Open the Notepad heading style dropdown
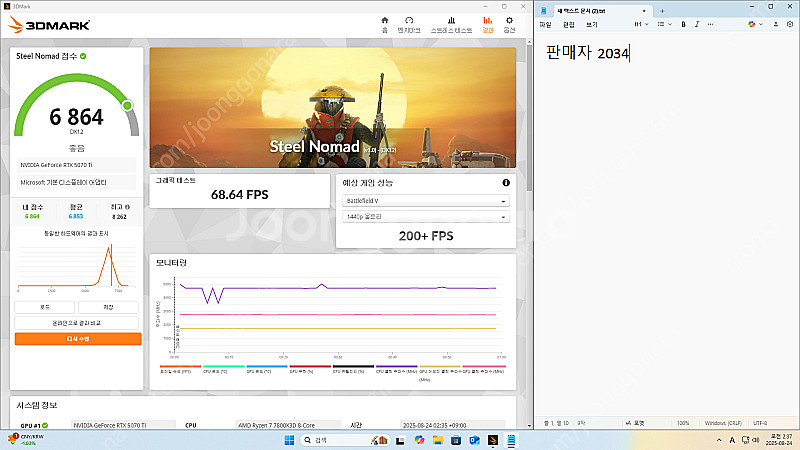The height and width of the screenshot is (450, 800). (x=641, y=24)
